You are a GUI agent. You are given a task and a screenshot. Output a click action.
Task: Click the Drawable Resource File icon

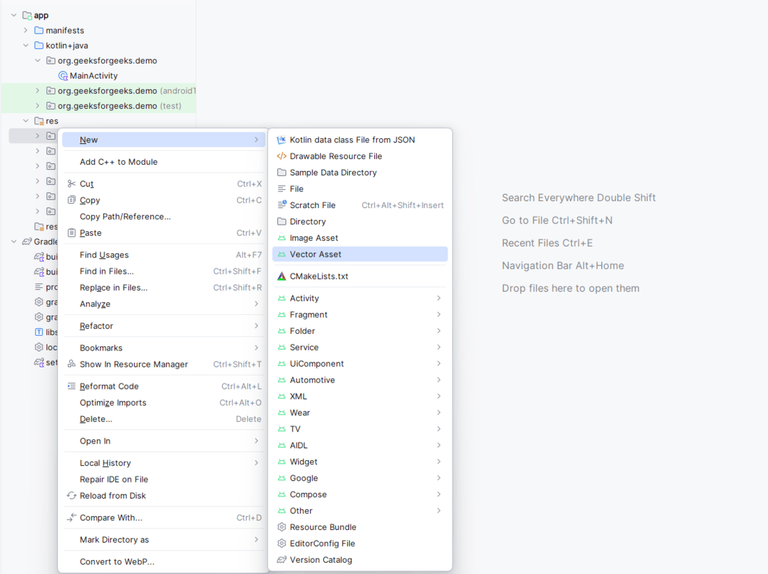(x=281, y=156)
